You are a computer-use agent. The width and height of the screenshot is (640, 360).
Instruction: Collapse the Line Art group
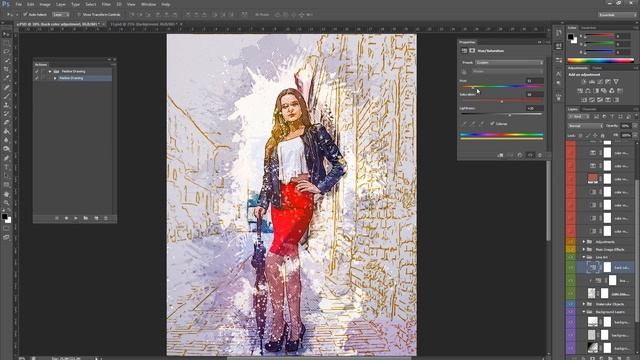584,257
